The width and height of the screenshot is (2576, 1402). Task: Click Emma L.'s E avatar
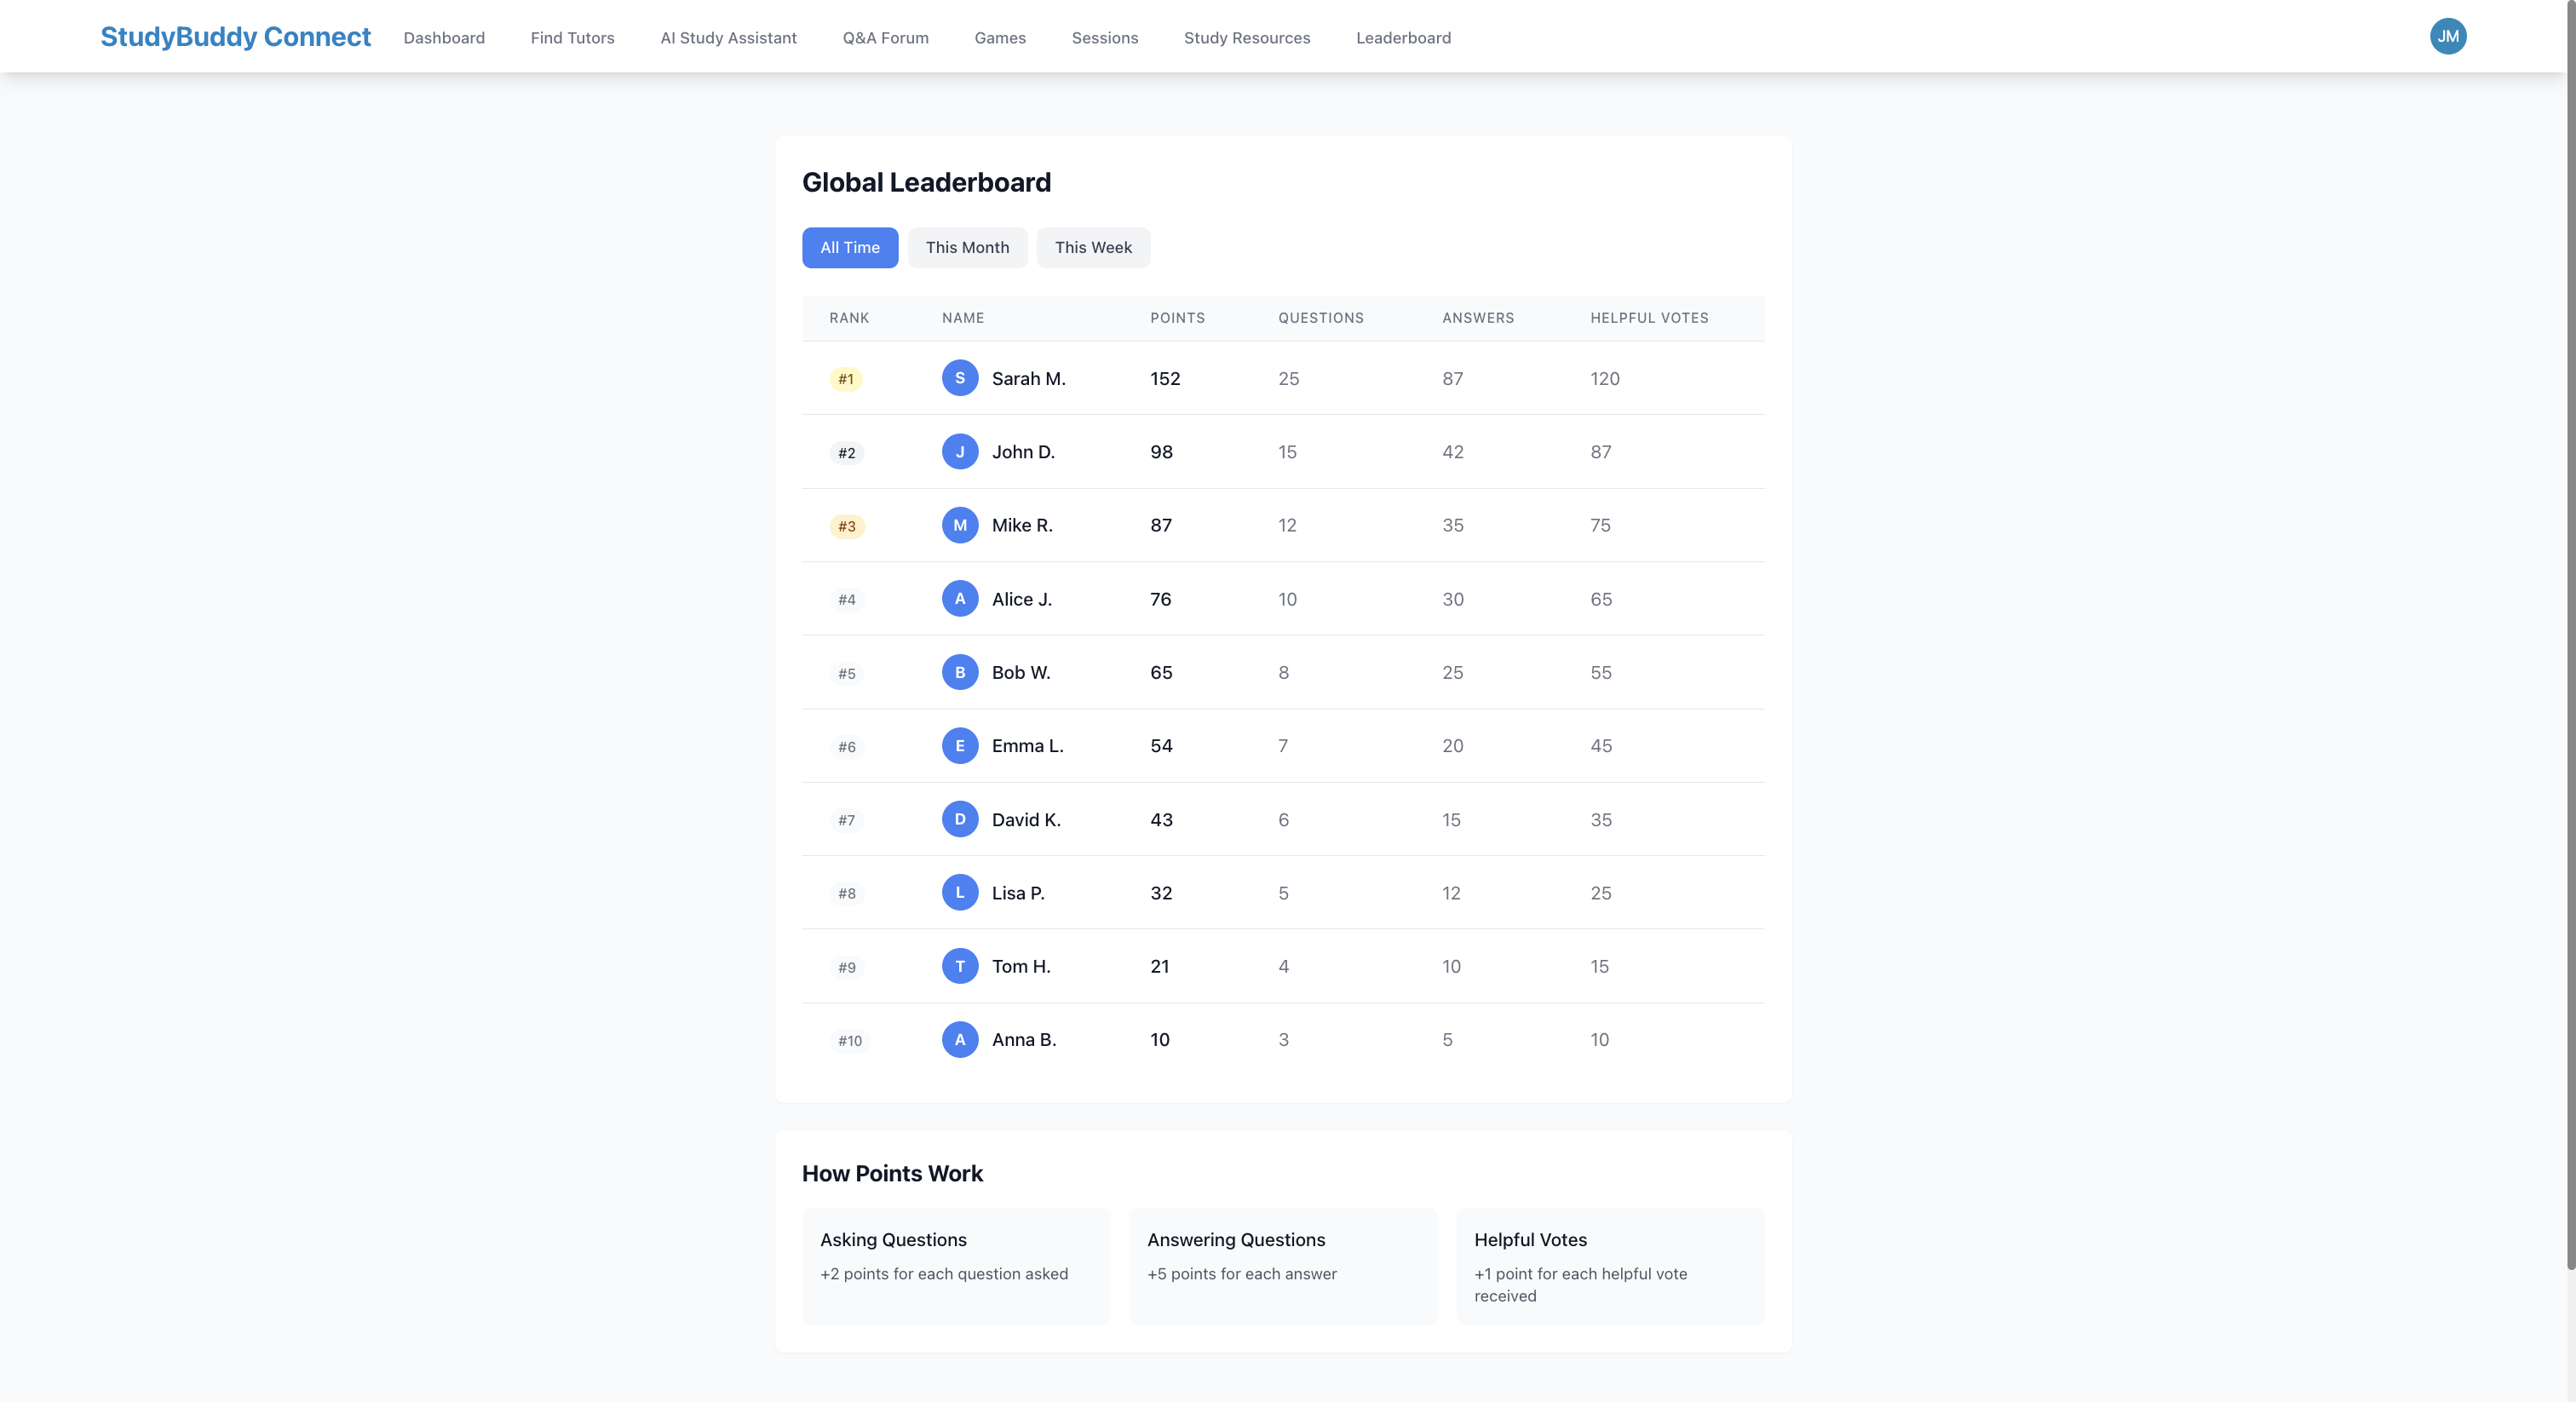coord(959,746)
